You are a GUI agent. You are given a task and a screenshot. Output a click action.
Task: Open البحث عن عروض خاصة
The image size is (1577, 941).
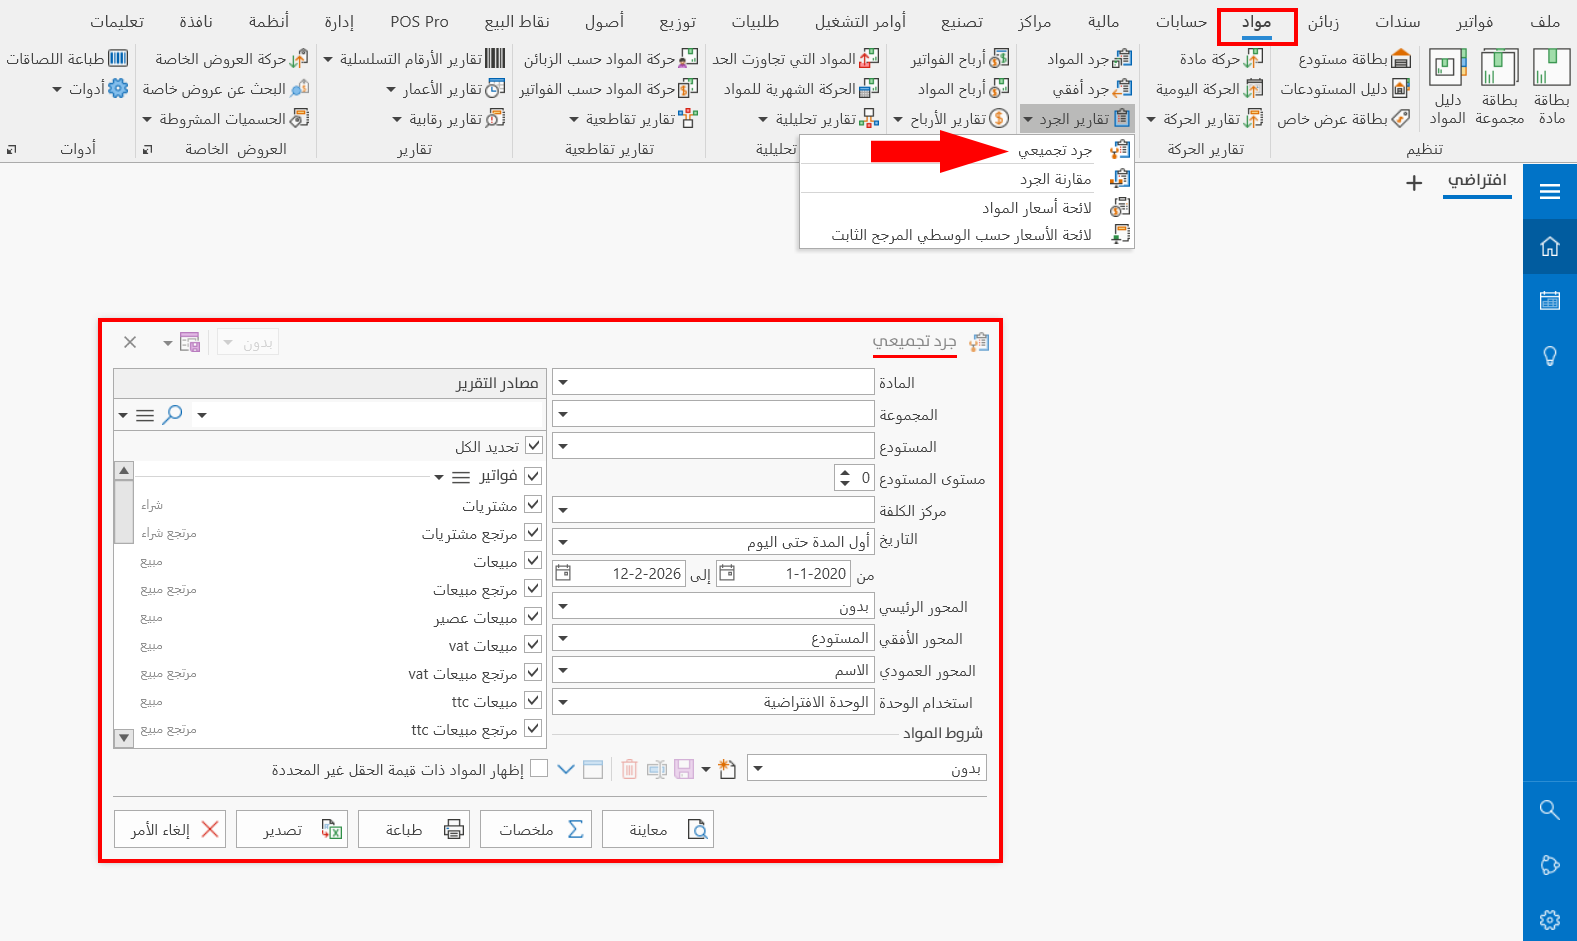(226, 89)
